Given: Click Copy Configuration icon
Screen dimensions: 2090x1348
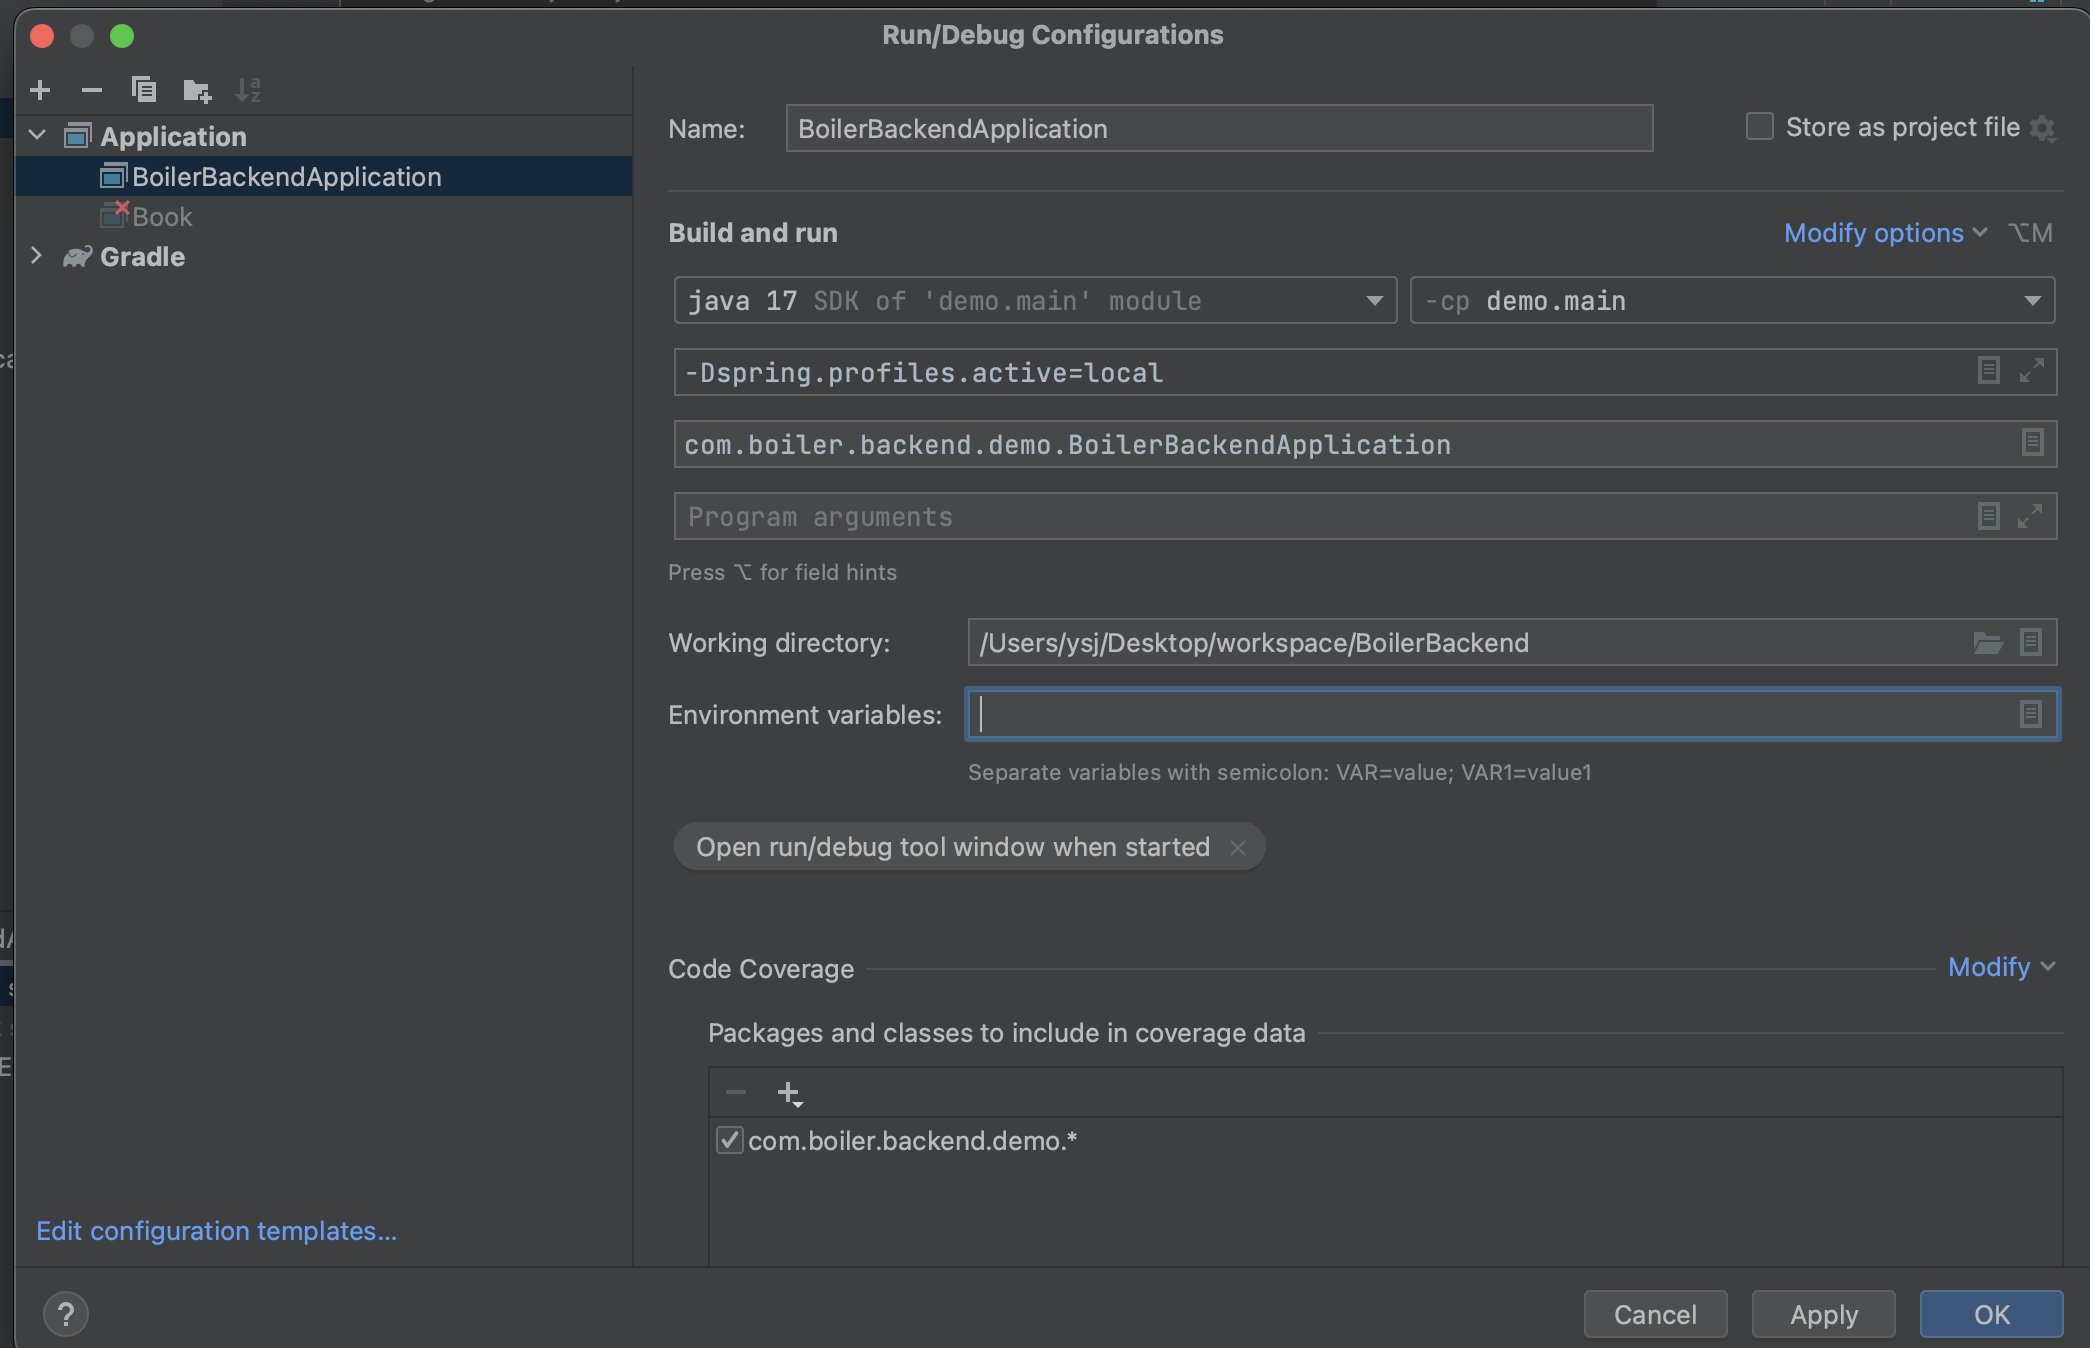Looking at the screenshot, I should [144, 90].
